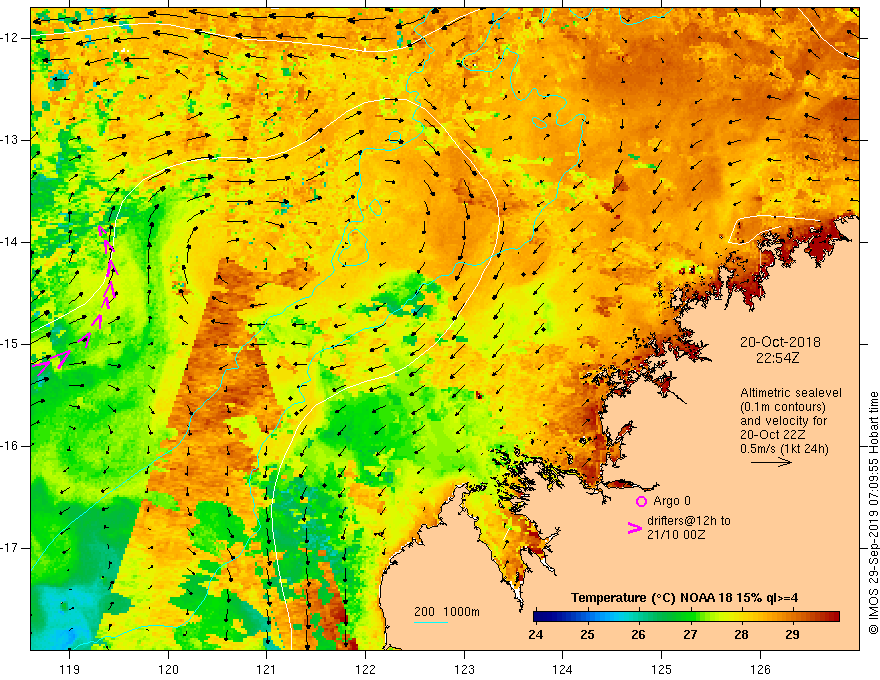The height and width of the screenshot is (680, 880).
Task: Click the '-17' latitude axis label
Action: pos(11,548)
